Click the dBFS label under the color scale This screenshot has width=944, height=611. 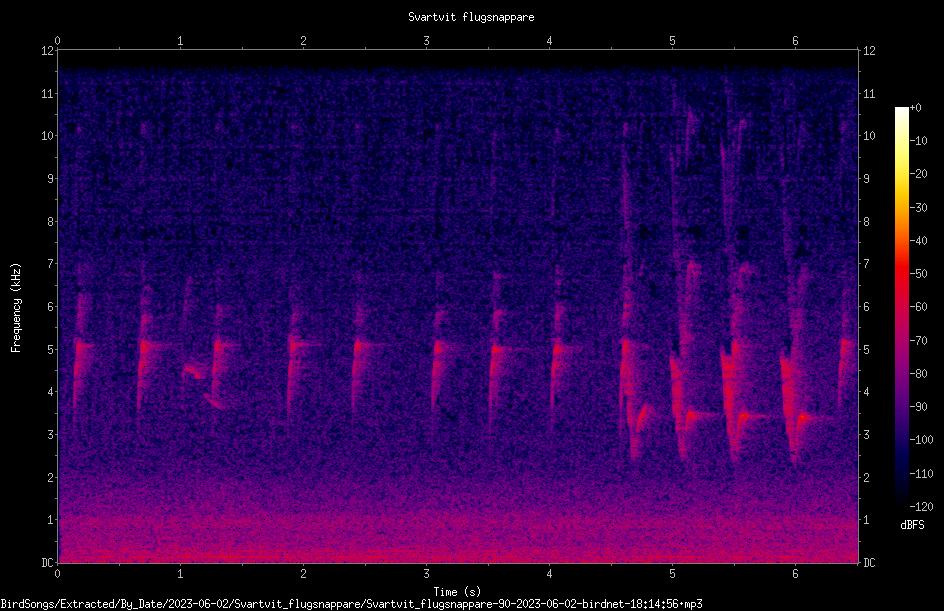[x=912, y=525]
